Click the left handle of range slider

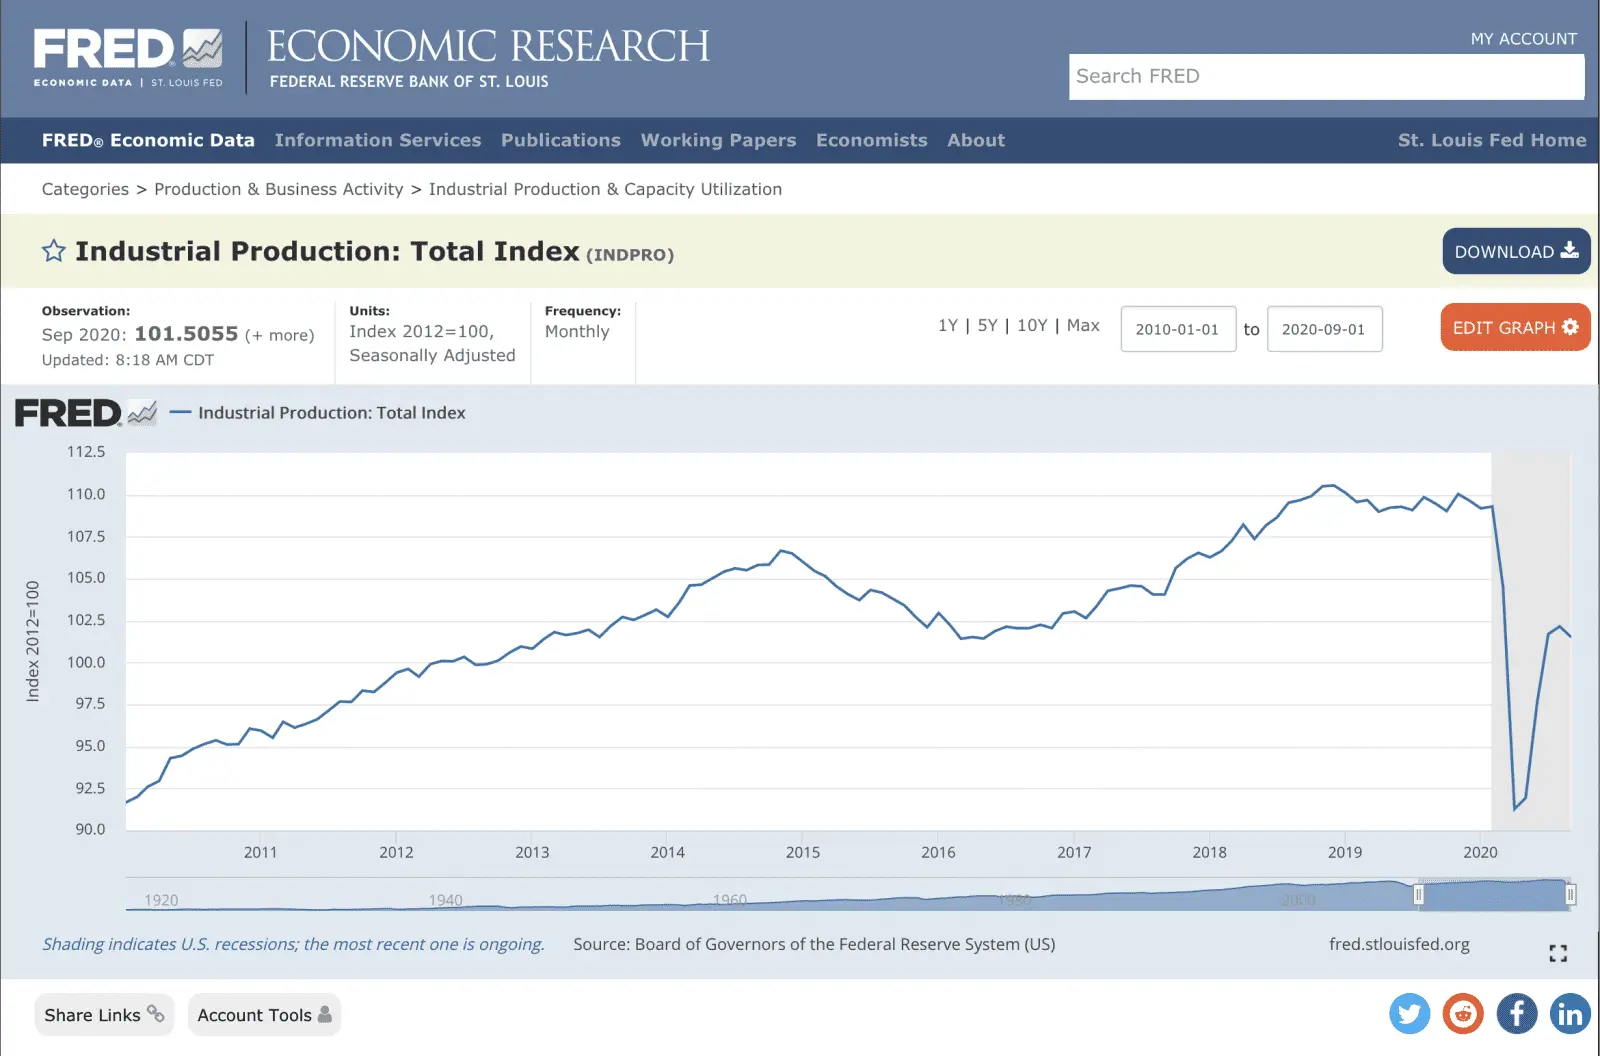(1418, 895)
